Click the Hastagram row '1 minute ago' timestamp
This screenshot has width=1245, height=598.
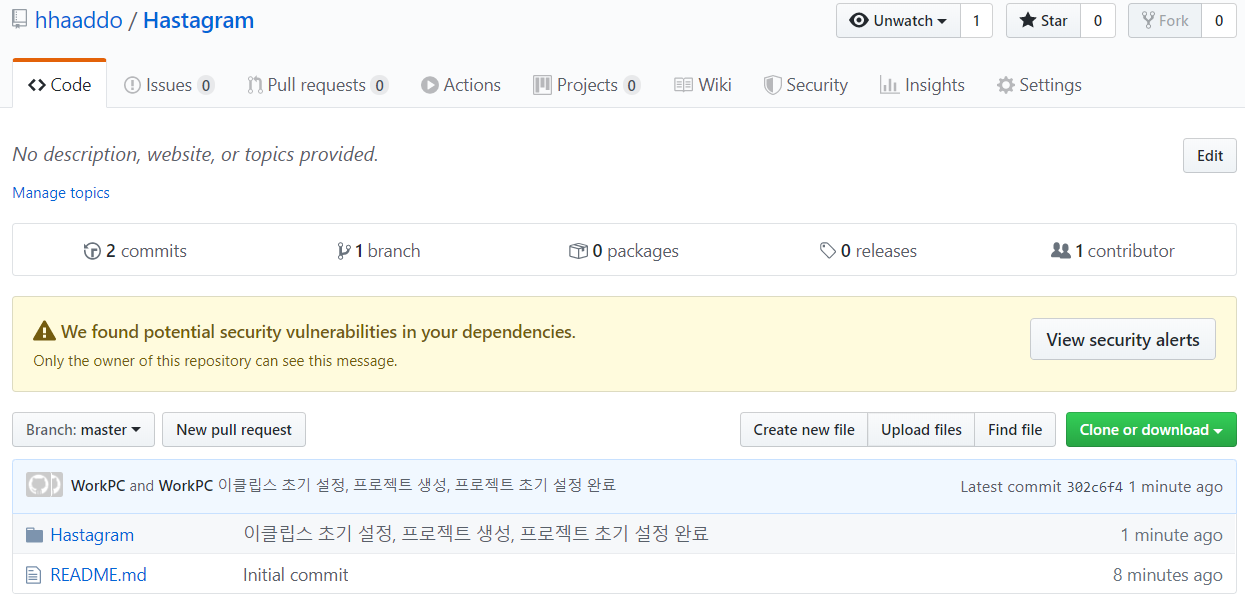[1172, 535]
